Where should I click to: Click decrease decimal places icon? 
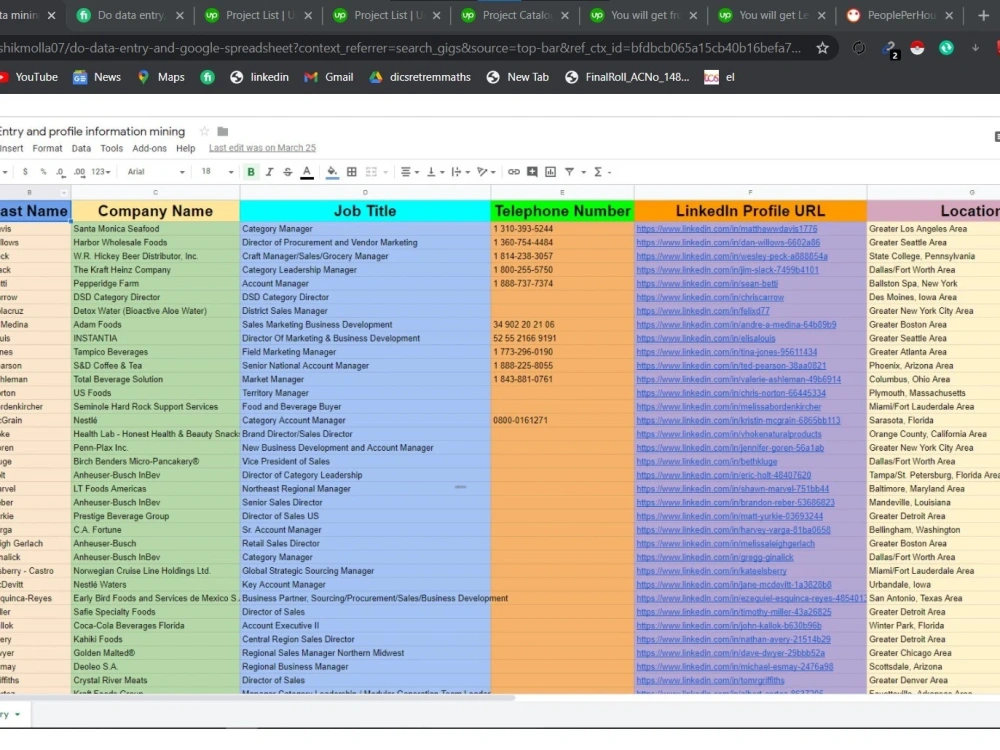pyautogui.click(x=60, y=172)
